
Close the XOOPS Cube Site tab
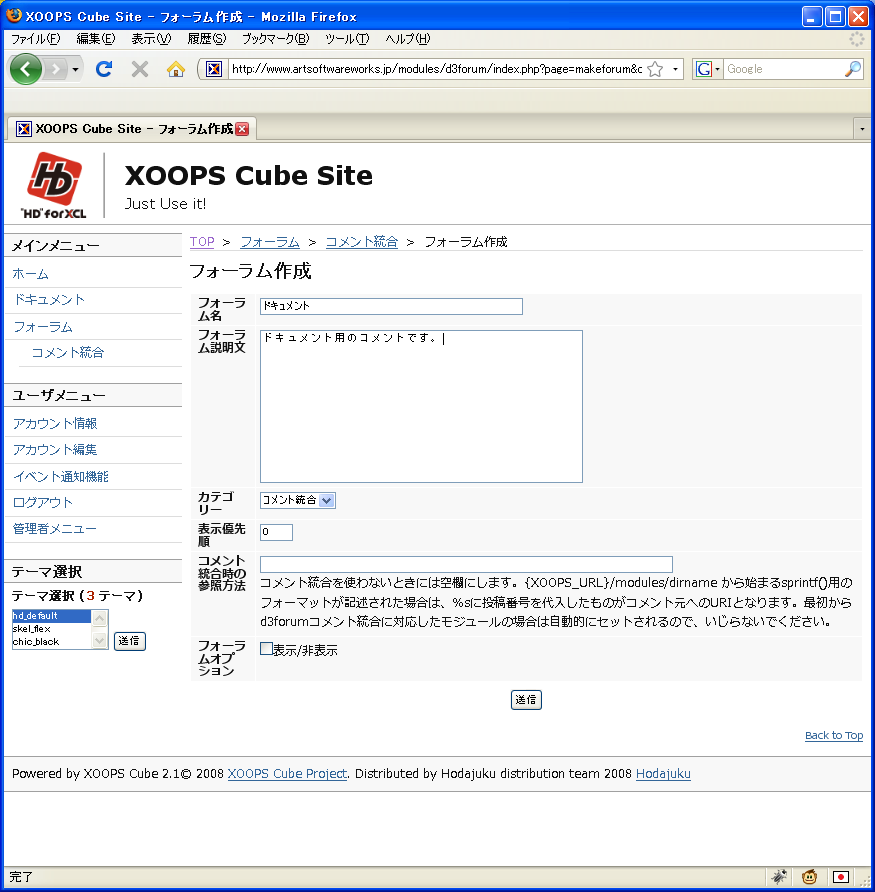(x=242, y=129)
